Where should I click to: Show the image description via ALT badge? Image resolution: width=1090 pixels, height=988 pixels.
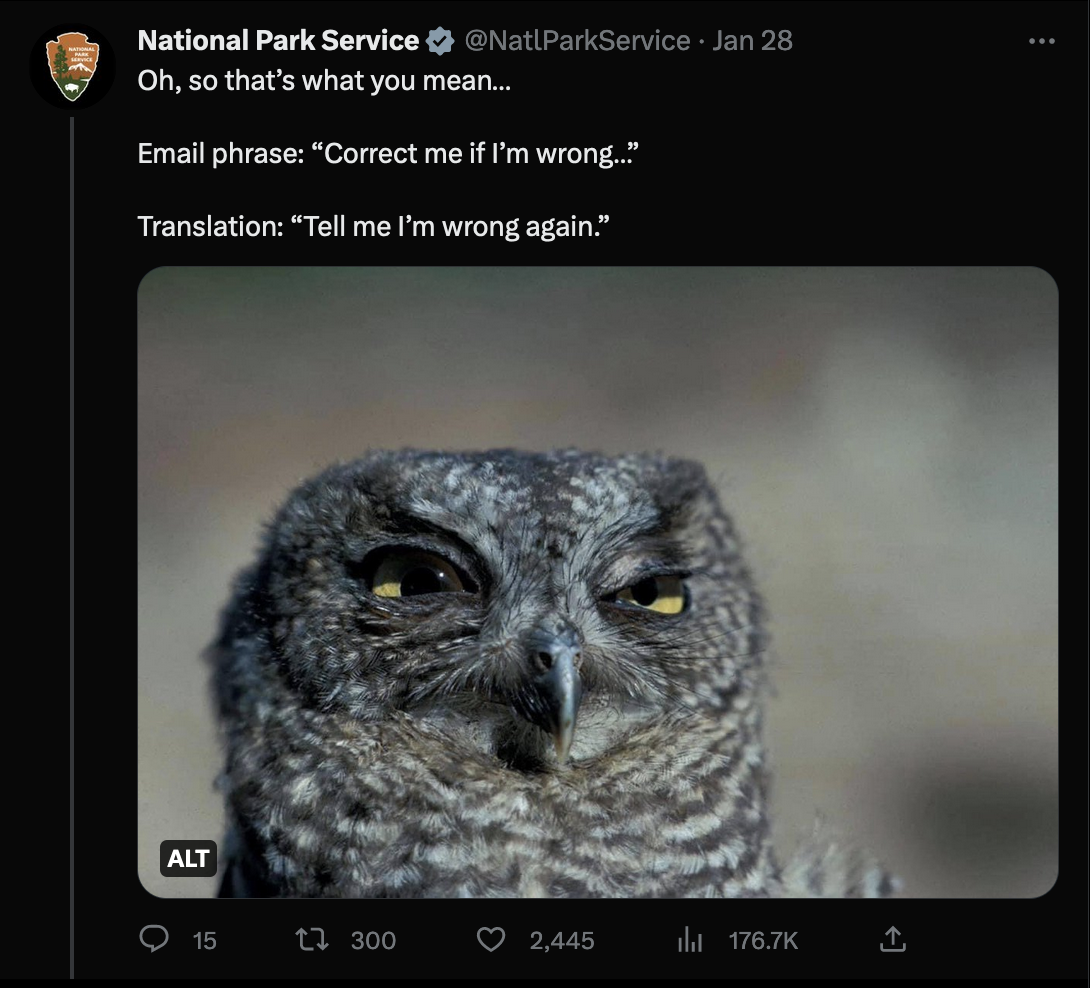click(188, 858)
